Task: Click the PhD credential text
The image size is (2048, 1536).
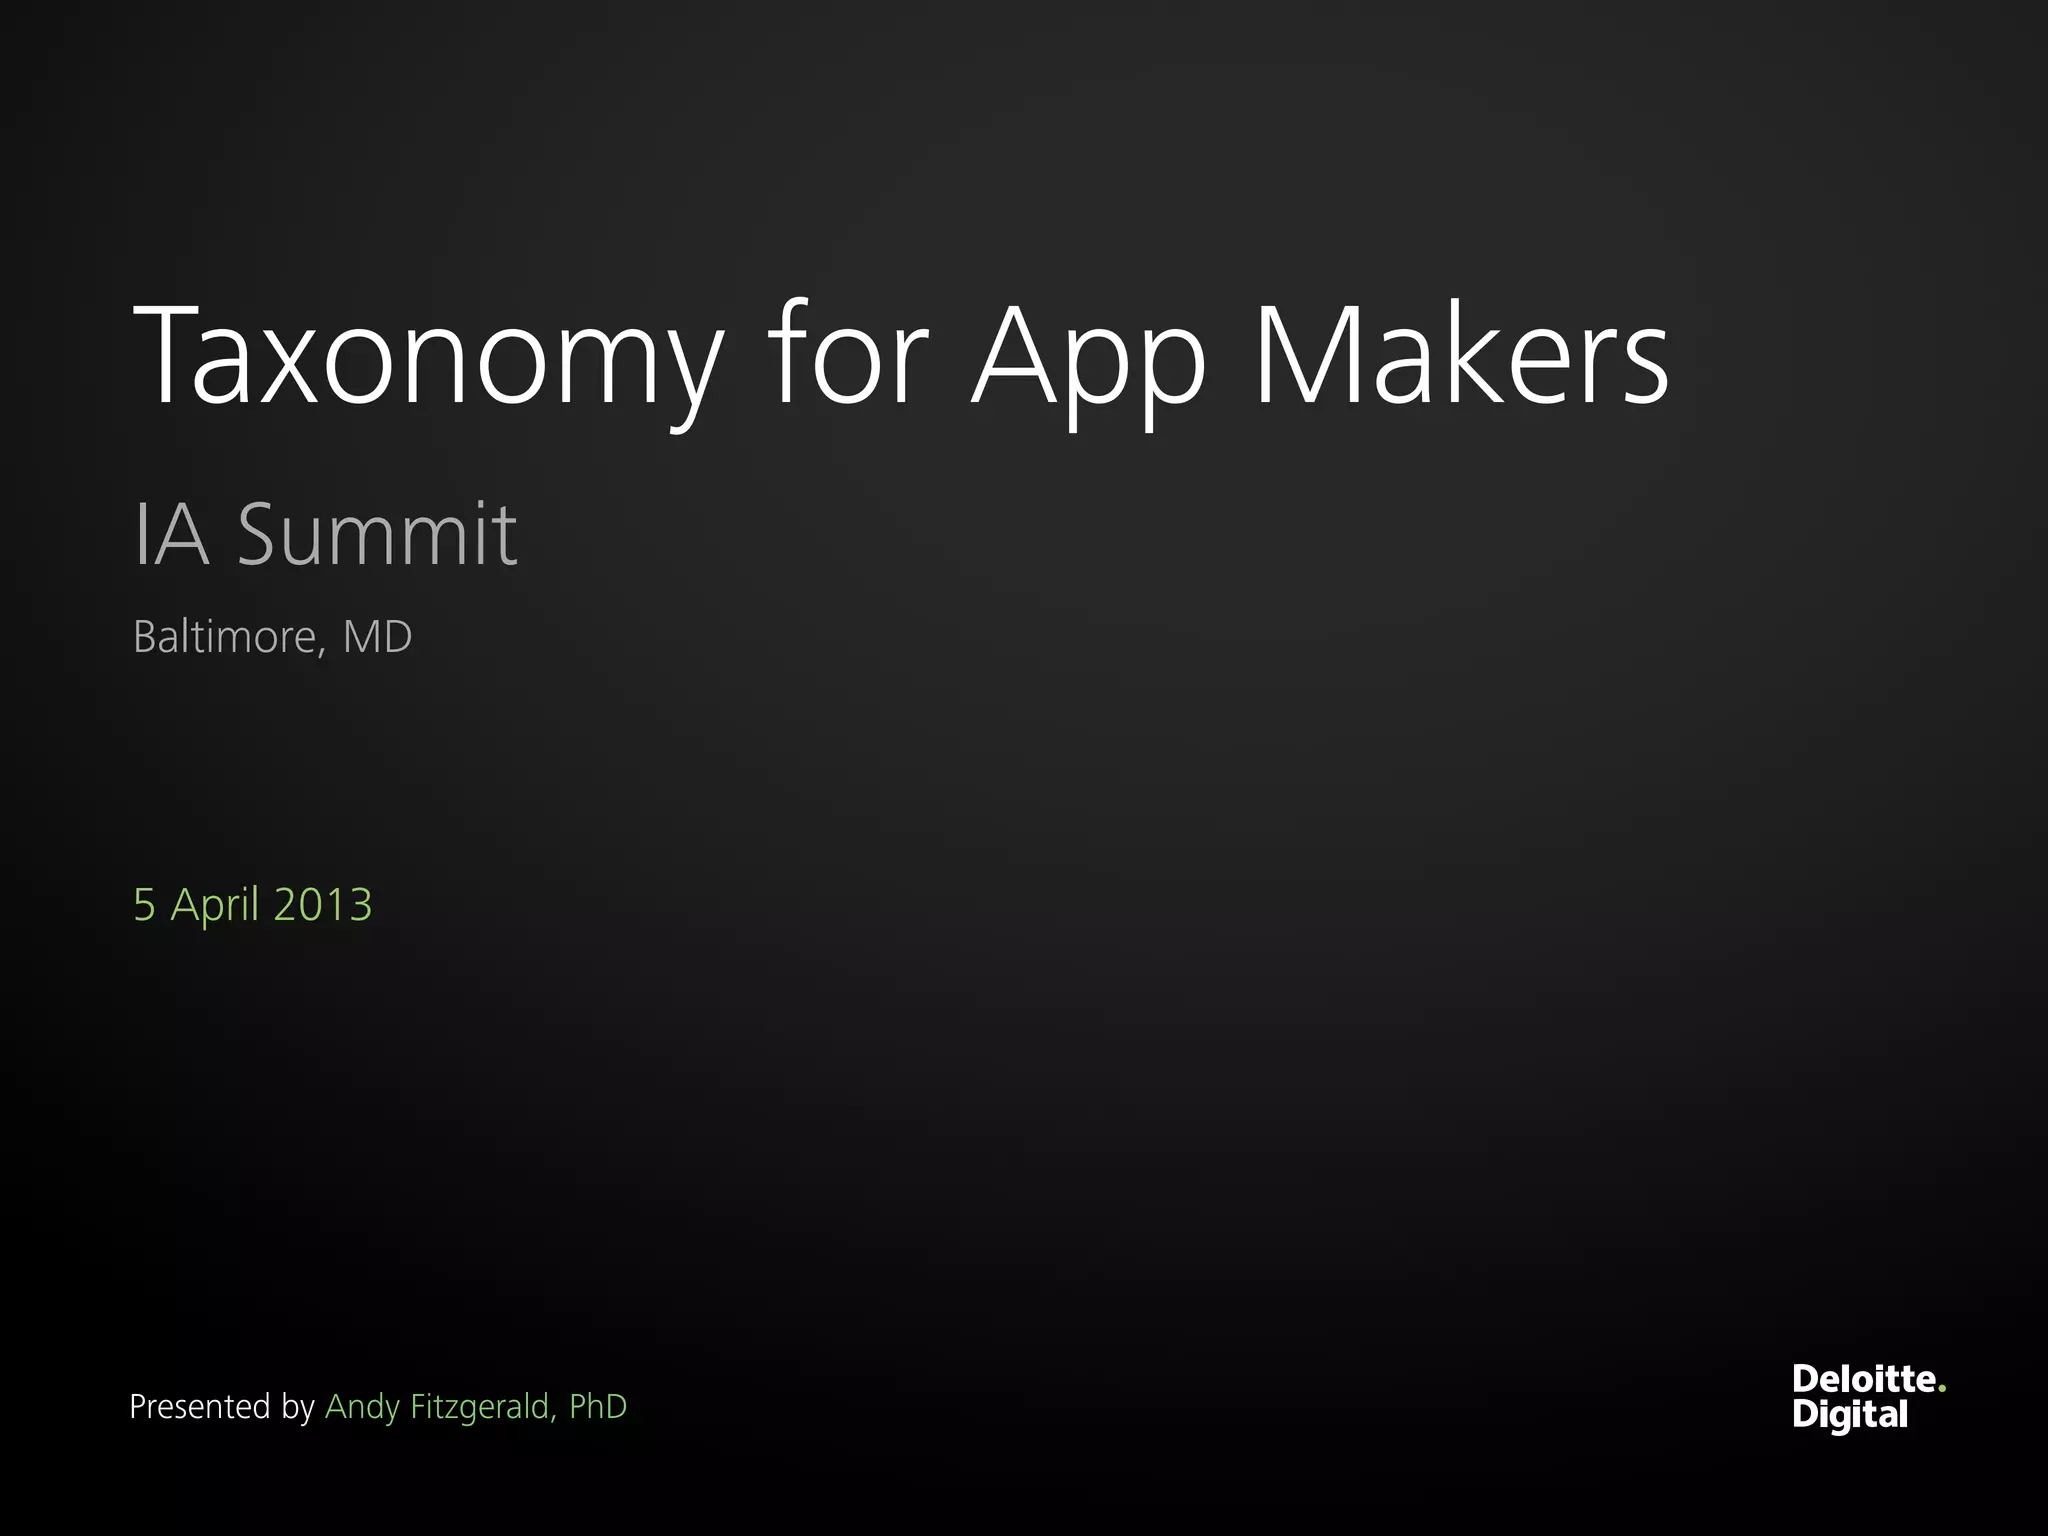Action: click(x=597, y=1406)
